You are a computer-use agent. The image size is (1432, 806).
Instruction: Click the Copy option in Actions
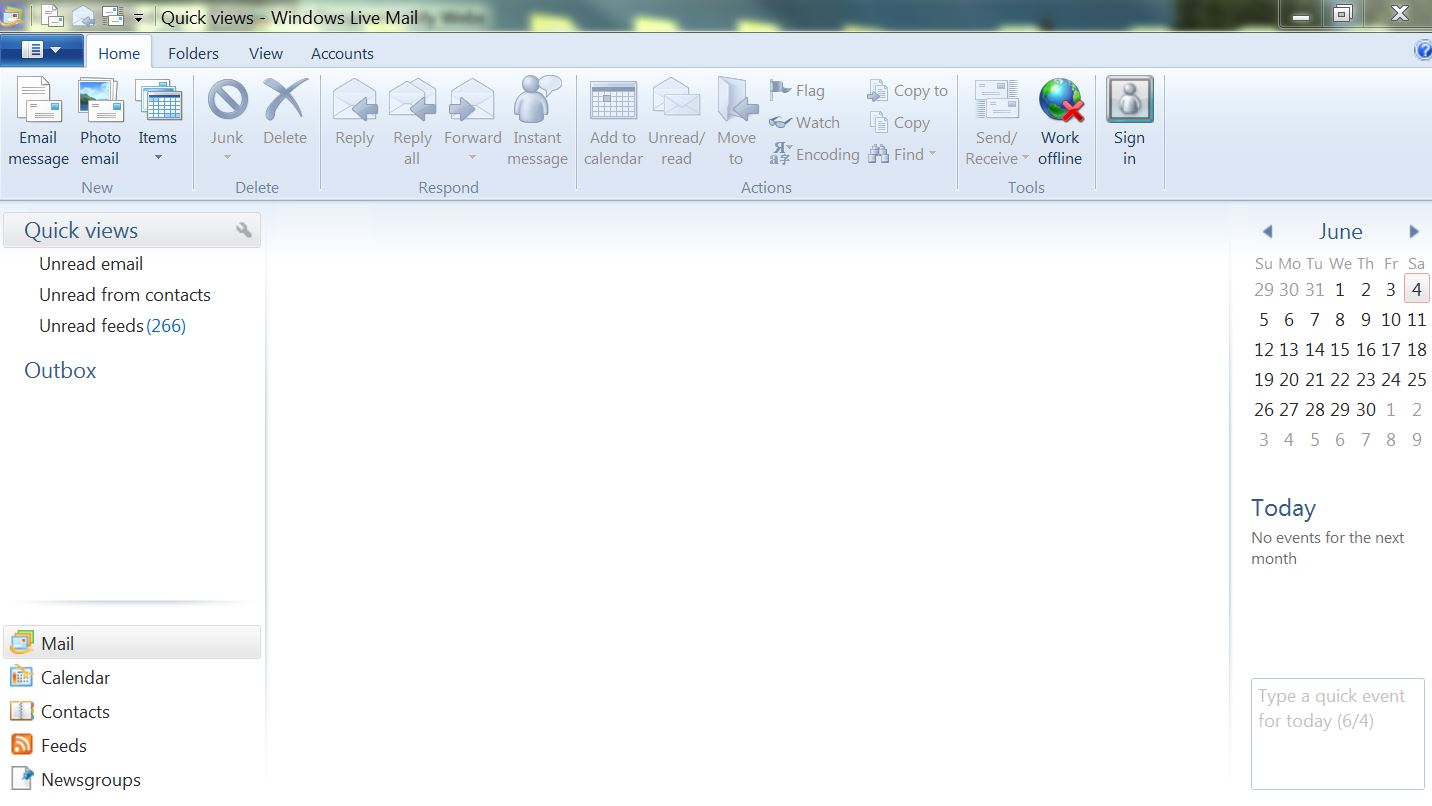tap(899, 122)
